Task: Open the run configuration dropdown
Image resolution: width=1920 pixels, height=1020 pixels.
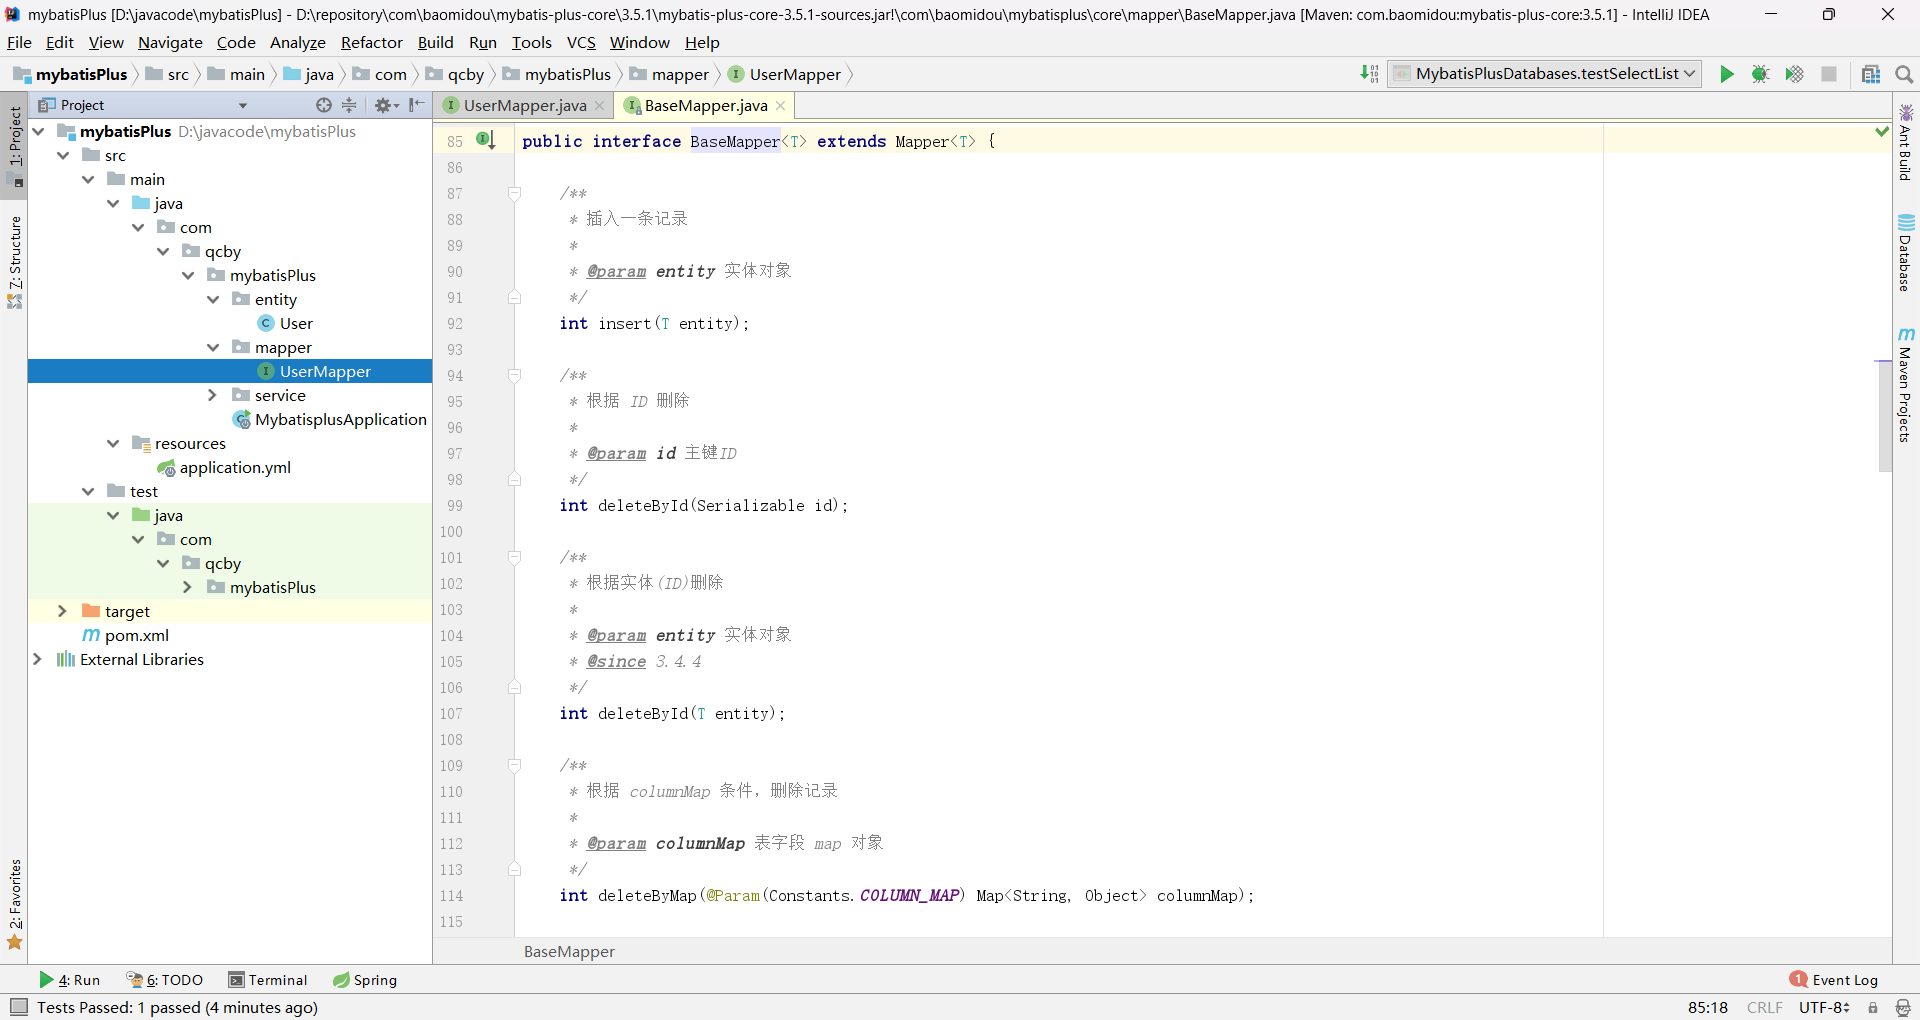Action: coord(1545,74)
